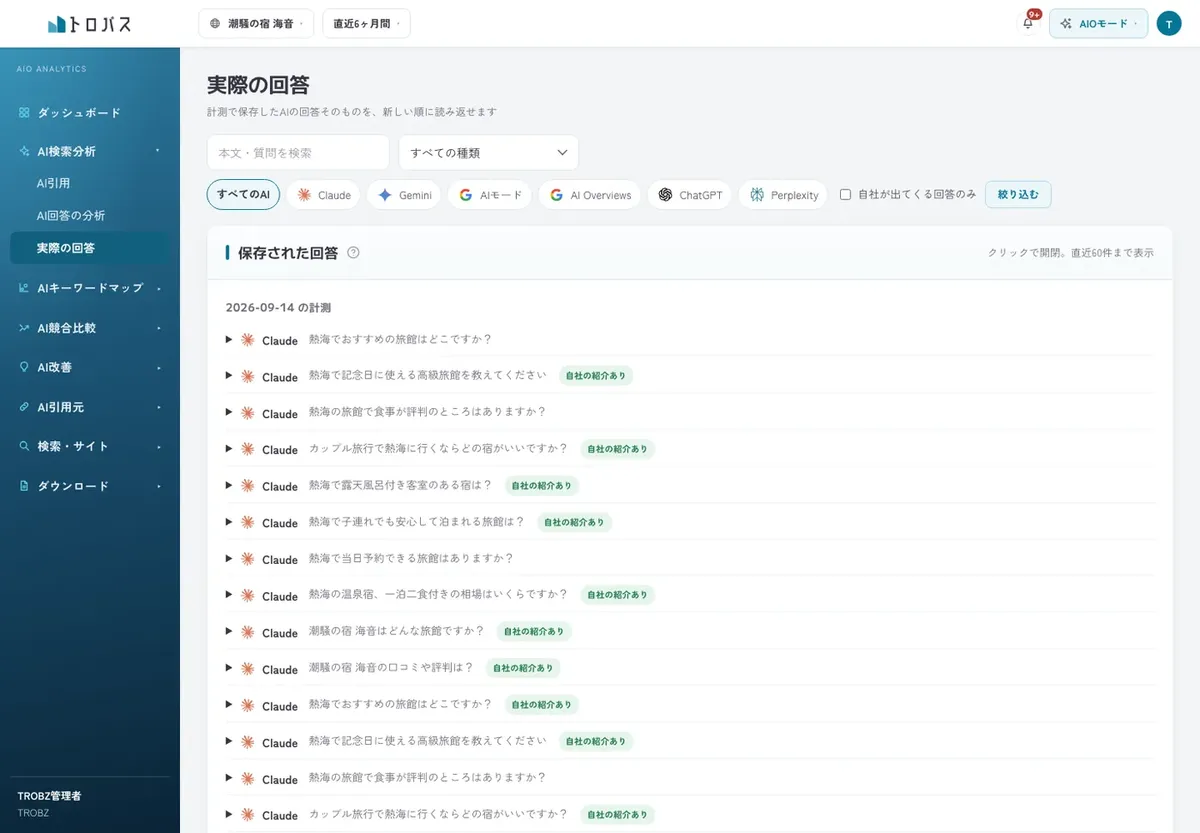
Task: Select the AI Overviews filter tab
Action: 590,195
